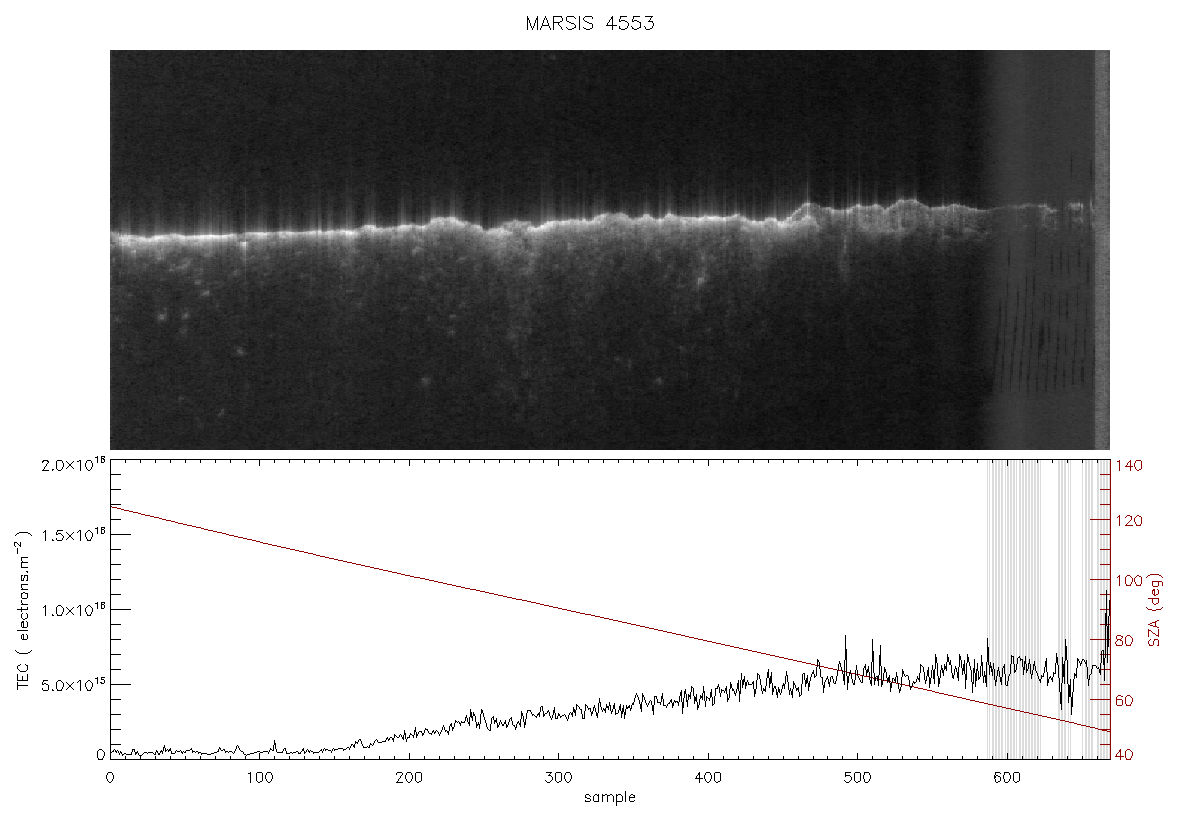Viewport: 1180px width, 830px height.
Task: Click the 100 sample tick label
Action: tap(259, 777)
